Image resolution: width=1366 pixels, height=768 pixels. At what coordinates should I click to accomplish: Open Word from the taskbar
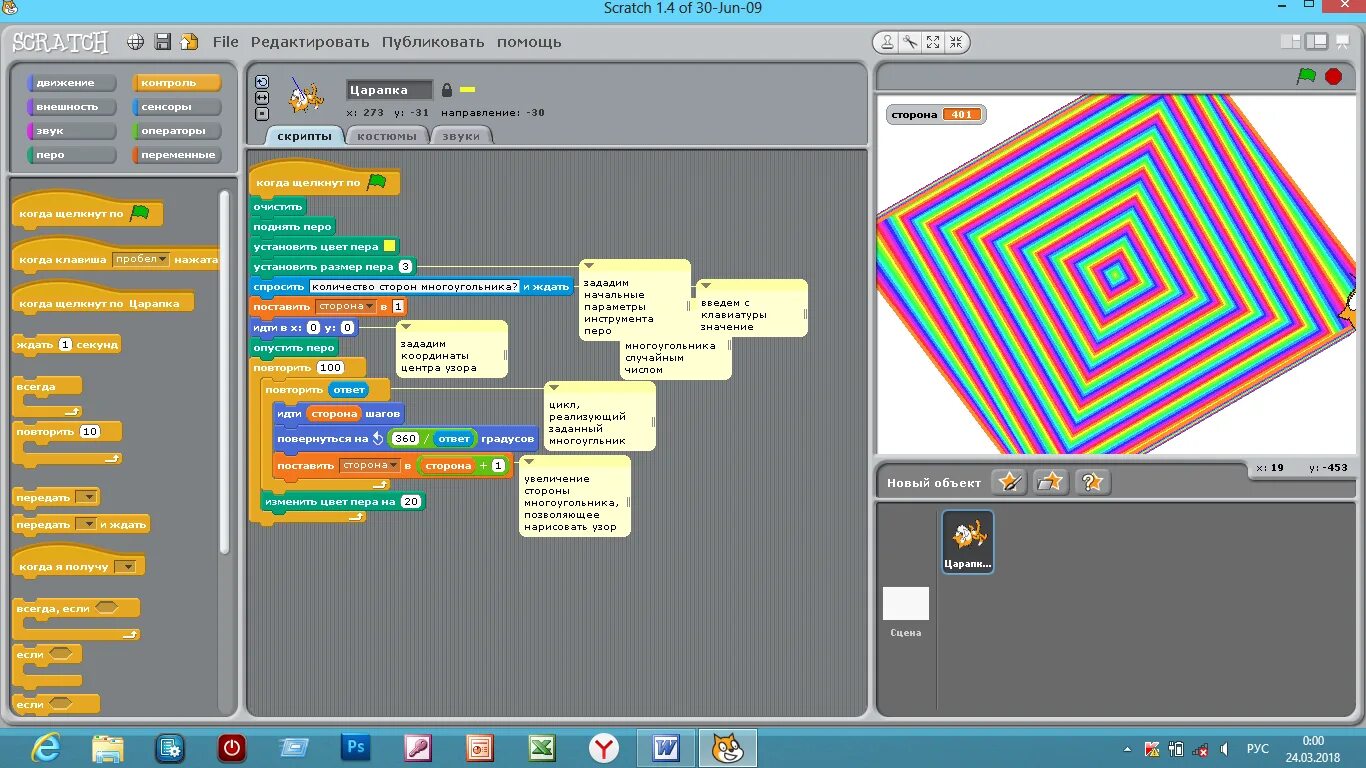point(666,748)
